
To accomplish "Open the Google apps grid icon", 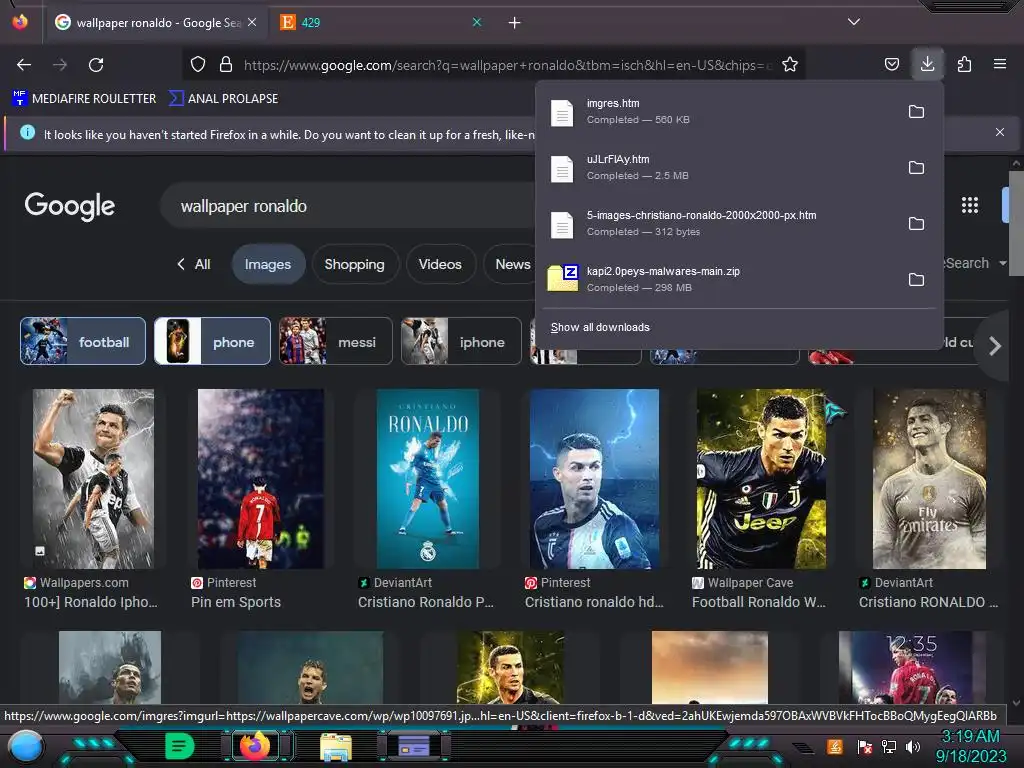I will (x=970, y=205).
